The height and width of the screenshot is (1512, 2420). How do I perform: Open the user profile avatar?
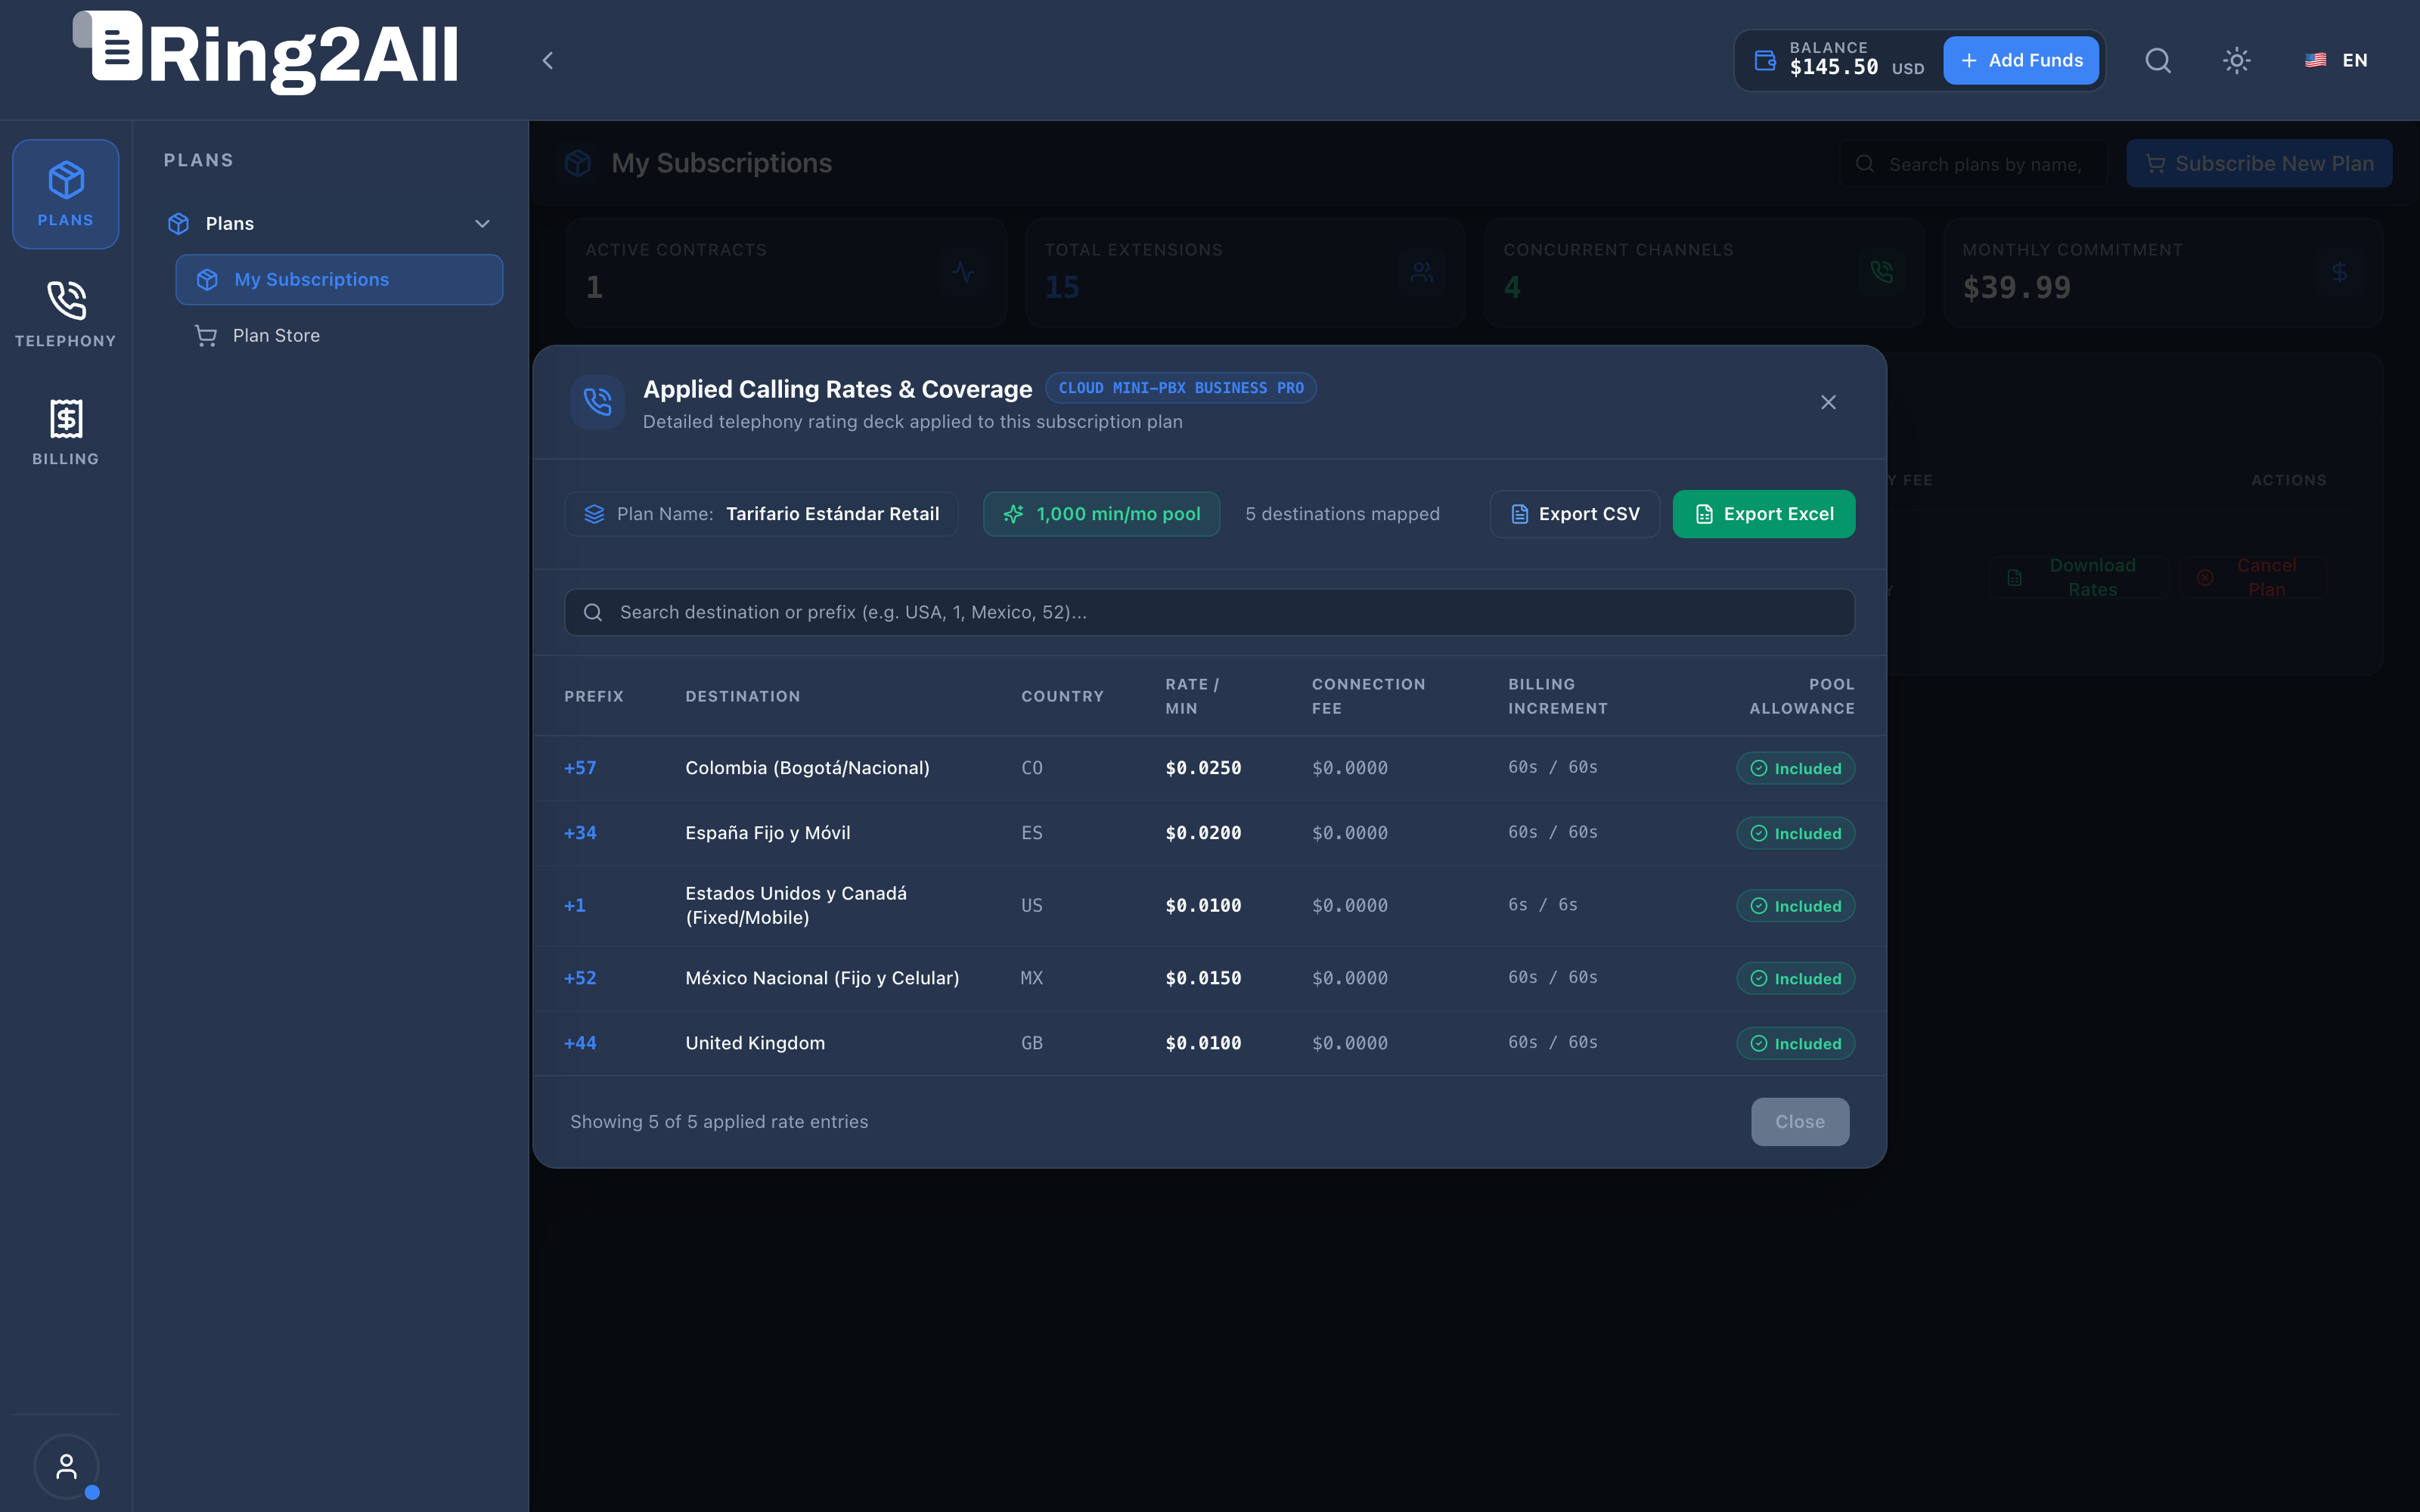click(x=66, y=1466)
